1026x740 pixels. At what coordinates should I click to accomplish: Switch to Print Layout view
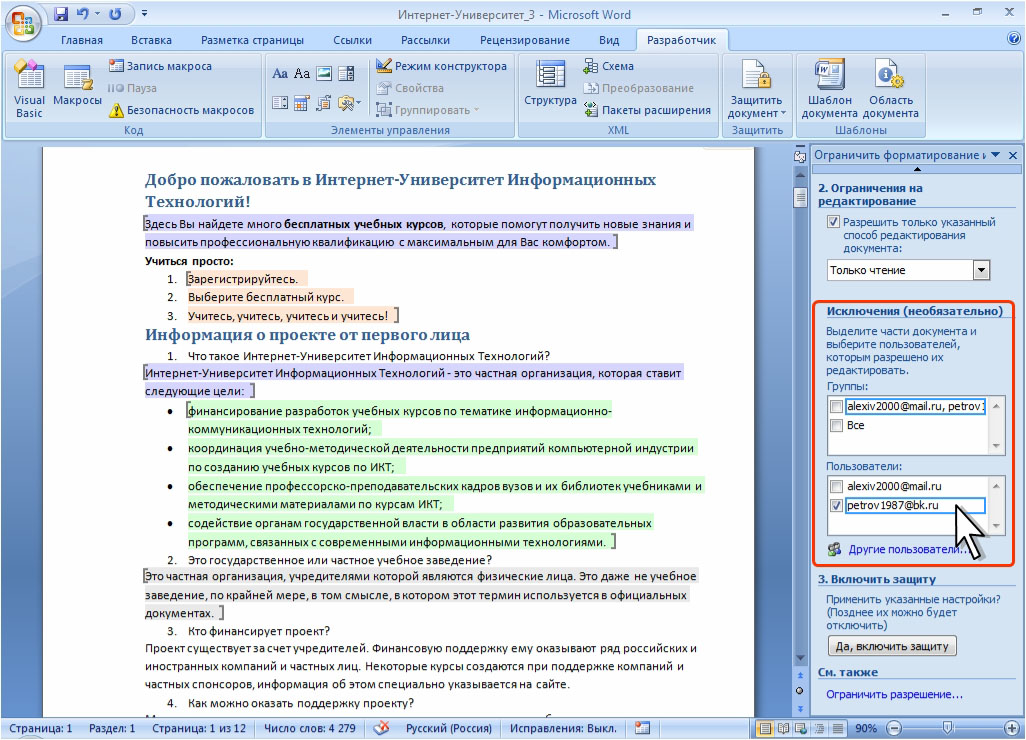point(764,728)
